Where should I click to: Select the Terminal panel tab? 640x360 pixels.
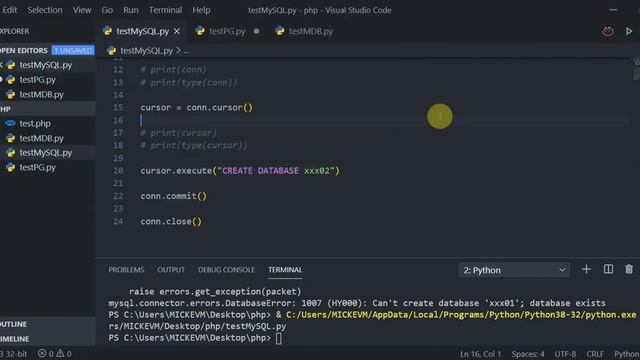point(285,270)
